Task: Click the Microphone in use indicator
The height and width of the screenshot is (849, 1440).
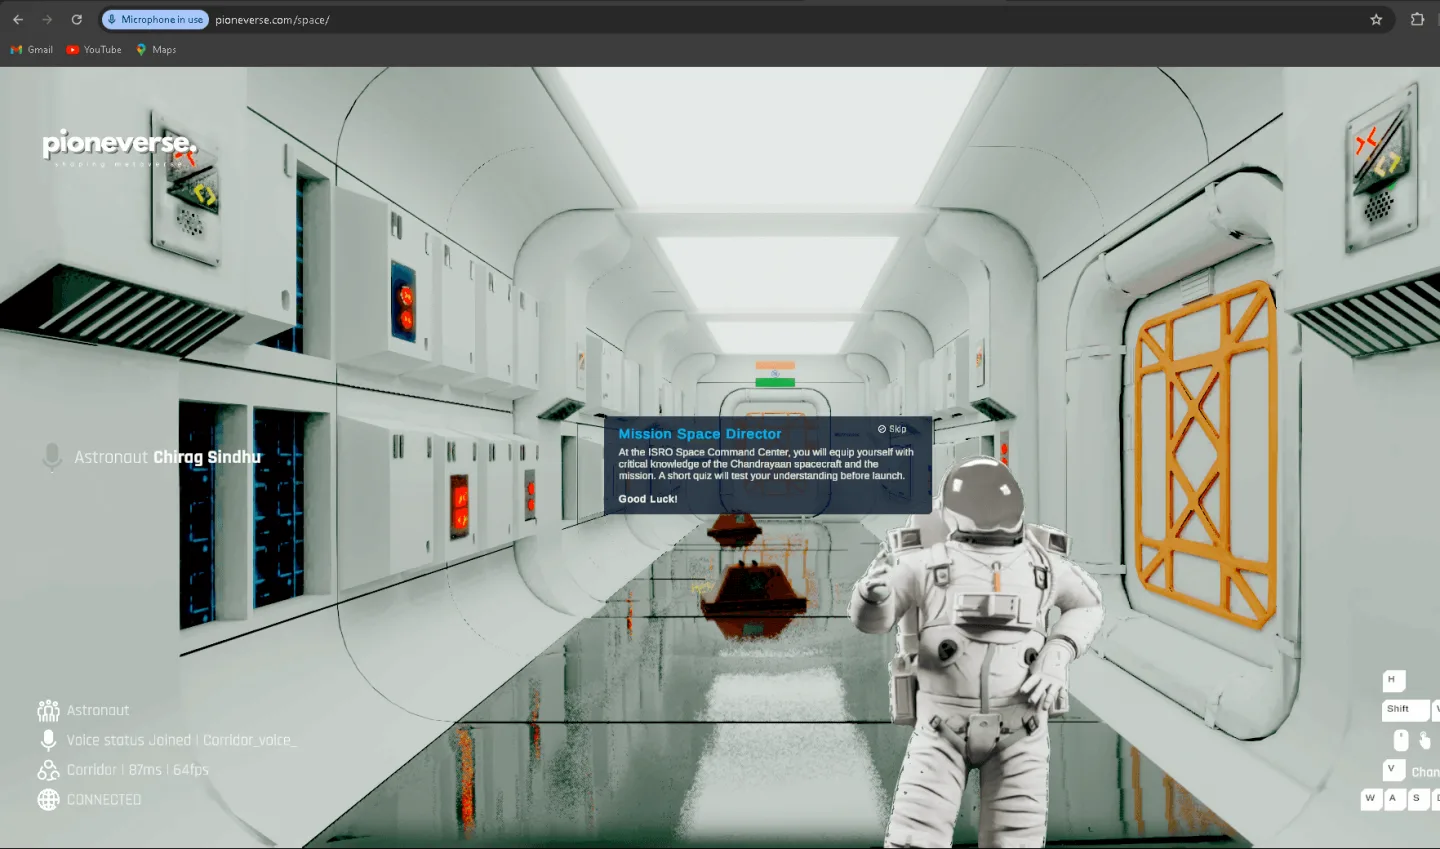Action: (x=155, y=19)
